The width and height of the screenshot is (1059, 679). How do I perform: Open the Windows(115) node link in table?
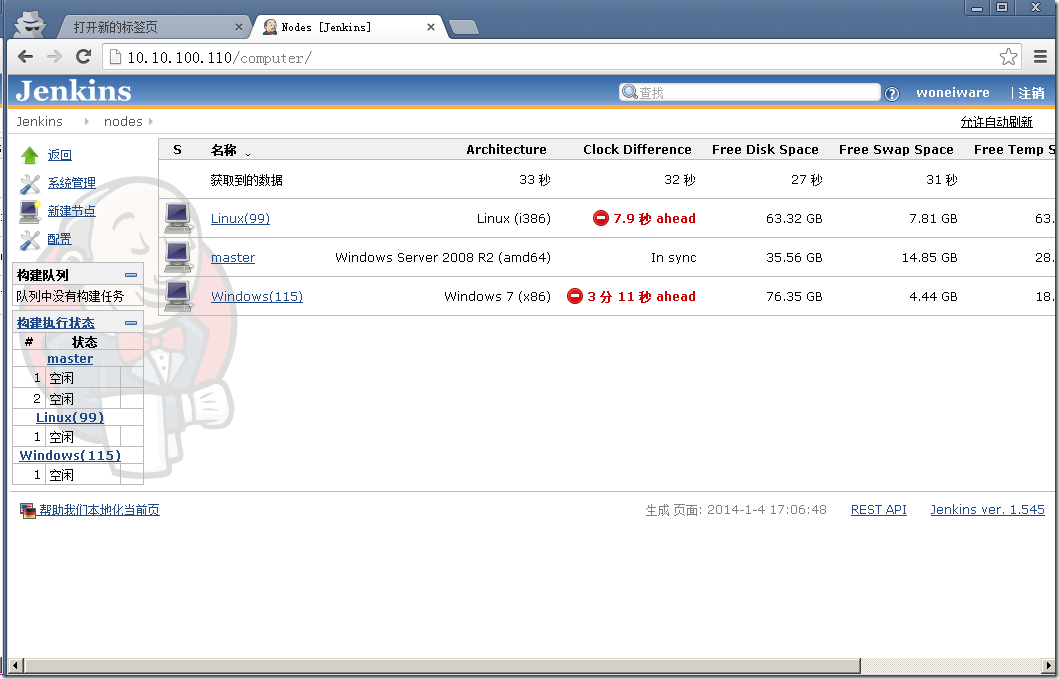point(257,296)
